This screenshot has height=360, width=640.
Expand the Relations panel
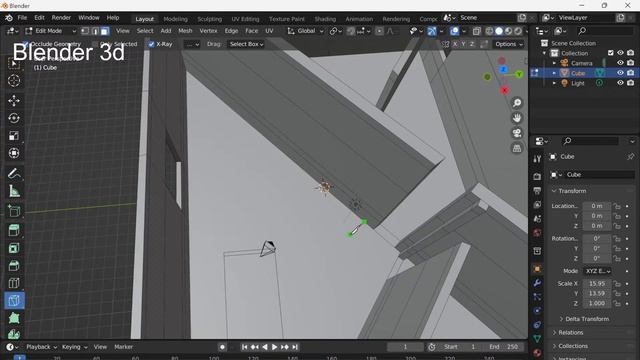point(571,333)
